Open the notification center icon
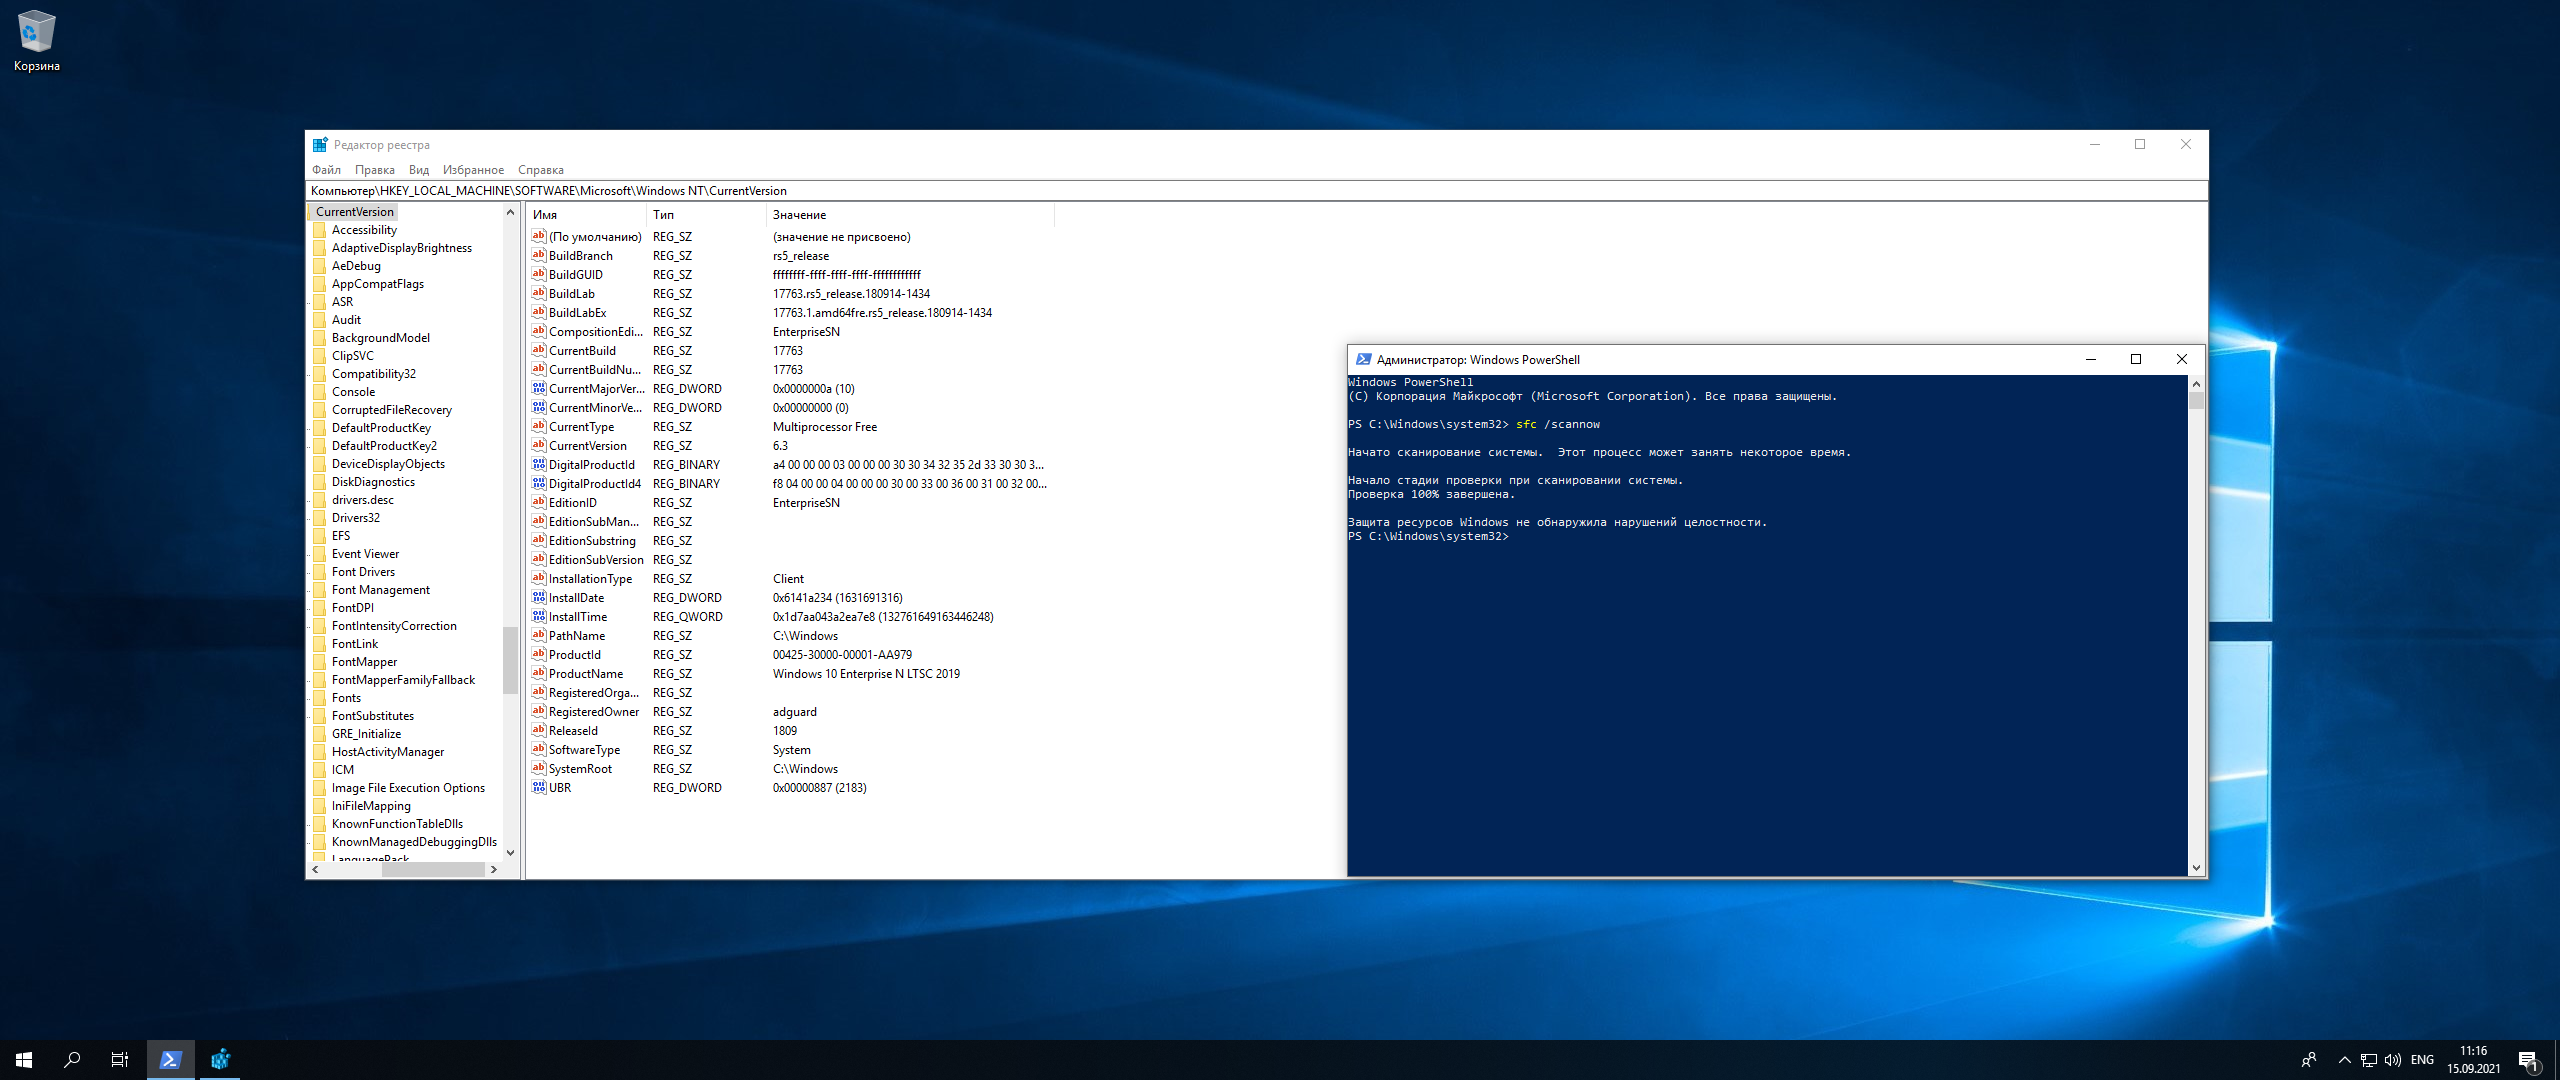2560x1080 pixels. tap(2528, 1060)
